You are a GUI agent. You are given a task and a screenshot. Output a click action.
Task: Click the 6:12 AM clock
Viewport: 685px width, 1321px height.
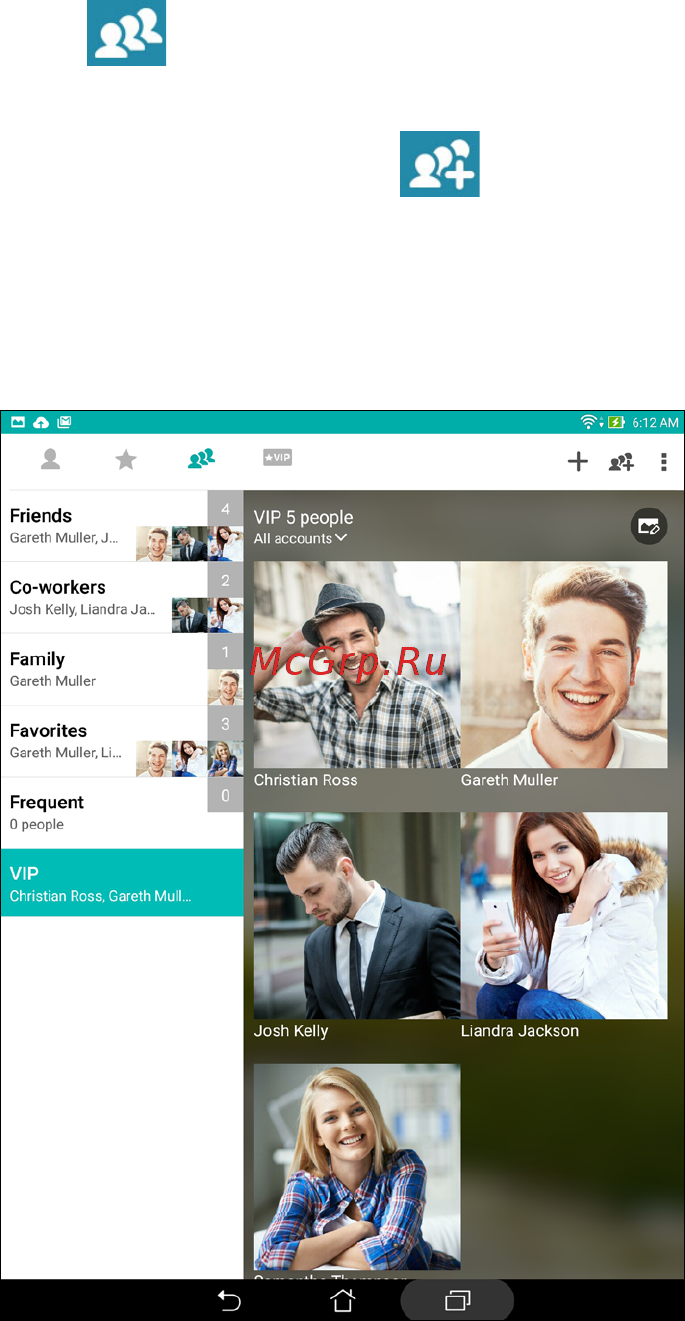[655, 423]
